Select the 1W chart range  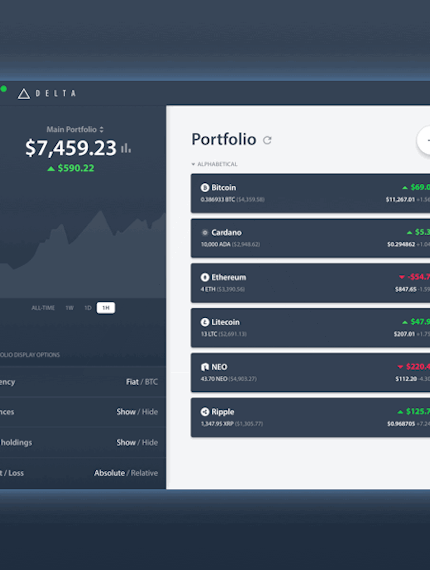click(69, 308)
